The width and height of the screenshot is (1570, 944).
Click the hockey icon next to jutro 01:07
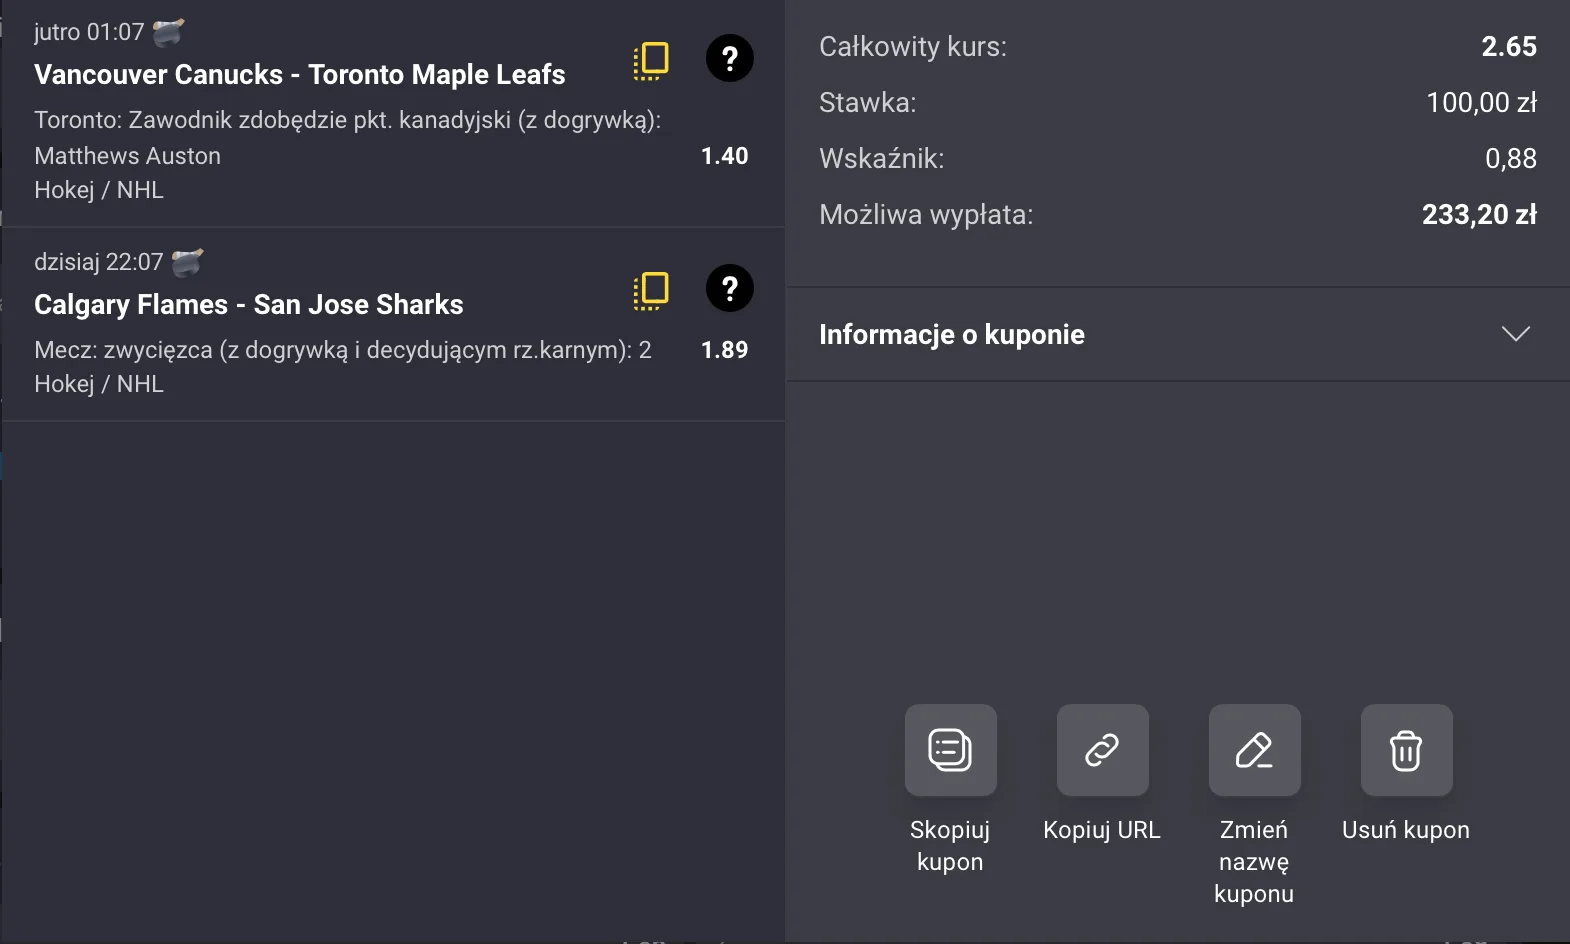coord(168,32)
